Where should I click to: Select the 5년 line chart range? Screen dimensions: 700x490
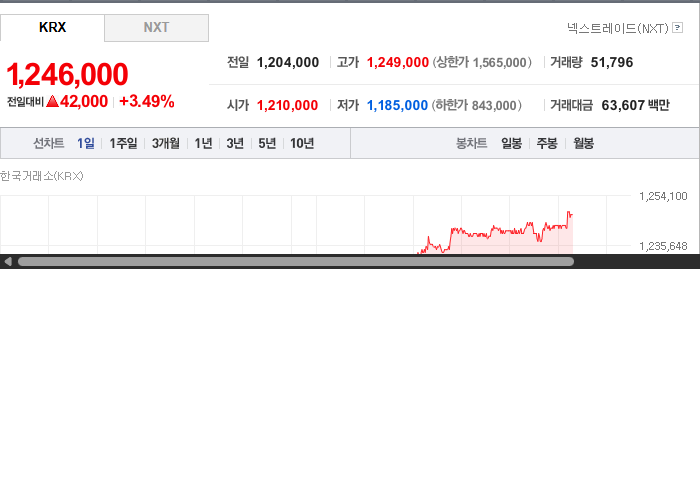(267, 143)
